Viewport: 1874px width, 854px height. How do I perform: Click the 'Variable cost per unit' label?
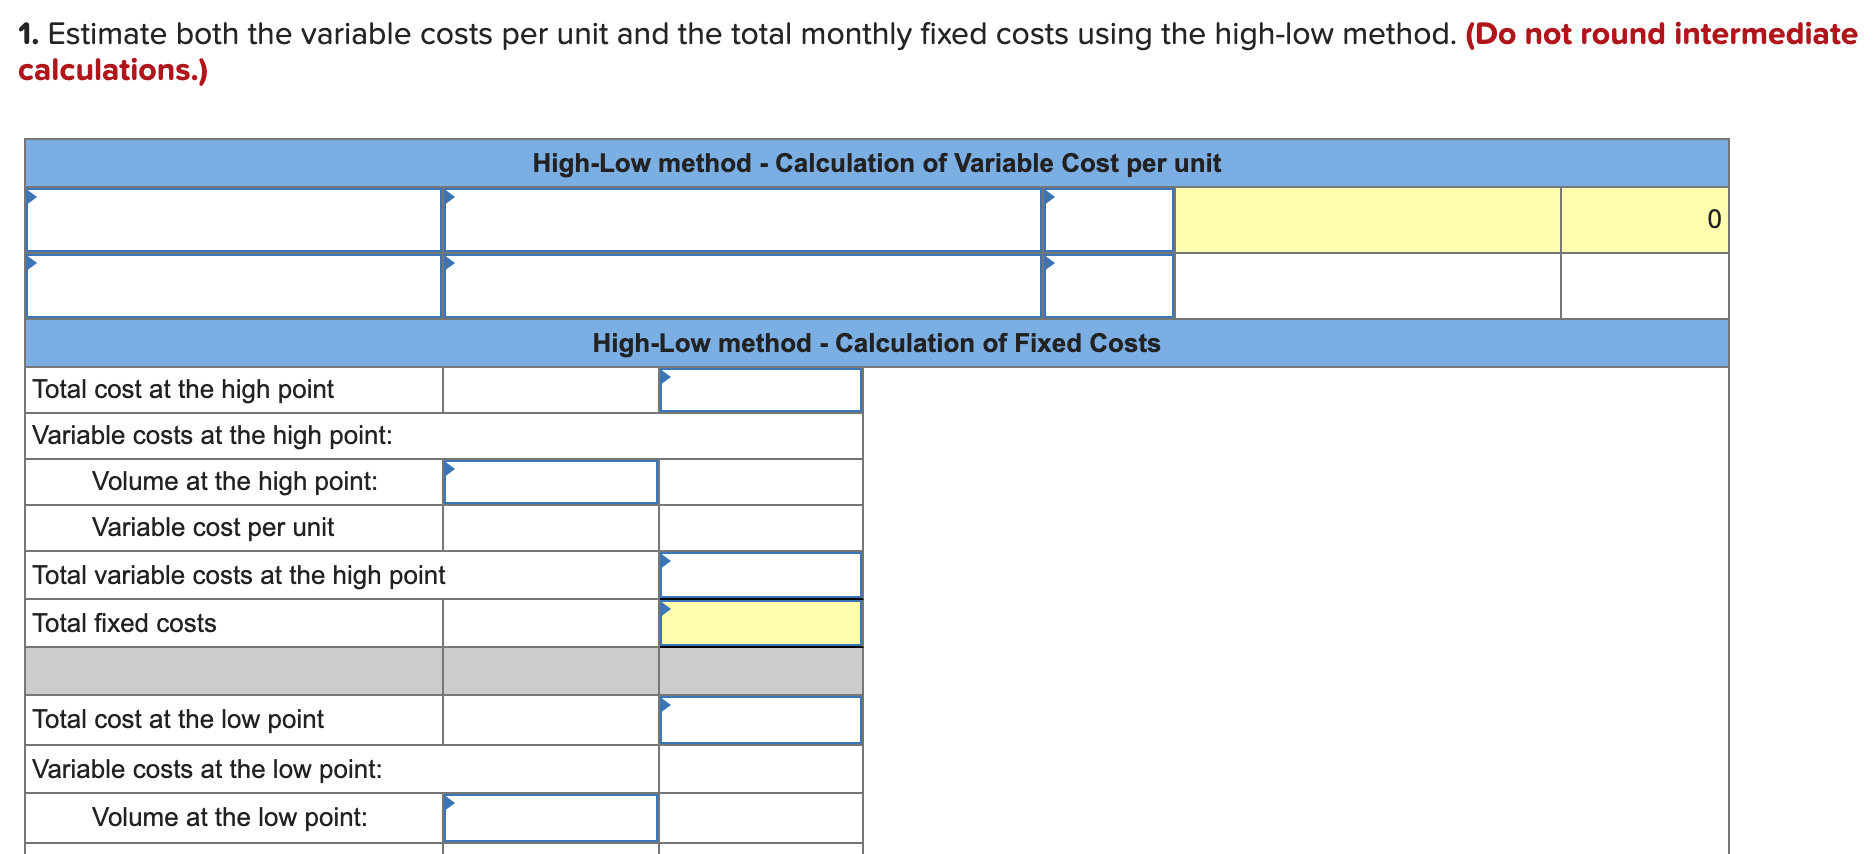coord(213,528)
